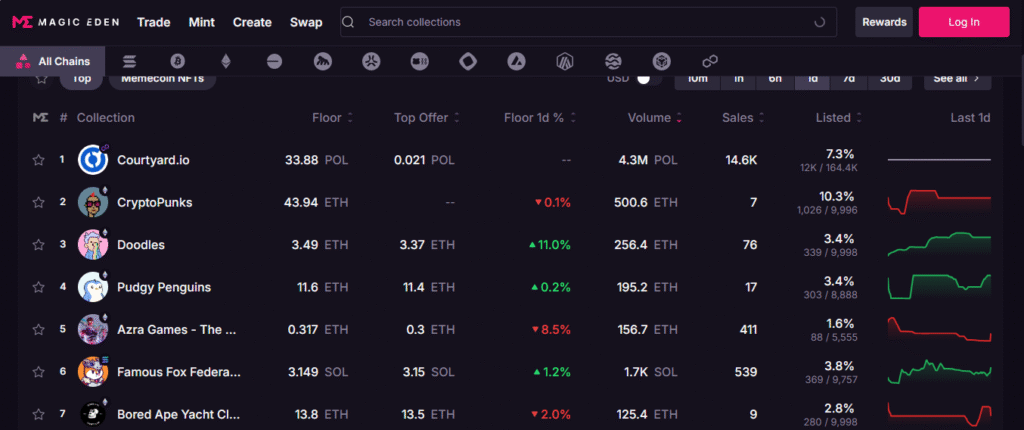1024x430 pixels.
Task: Switch to the Memecoin NFTs tab
Action: point(163,79)
